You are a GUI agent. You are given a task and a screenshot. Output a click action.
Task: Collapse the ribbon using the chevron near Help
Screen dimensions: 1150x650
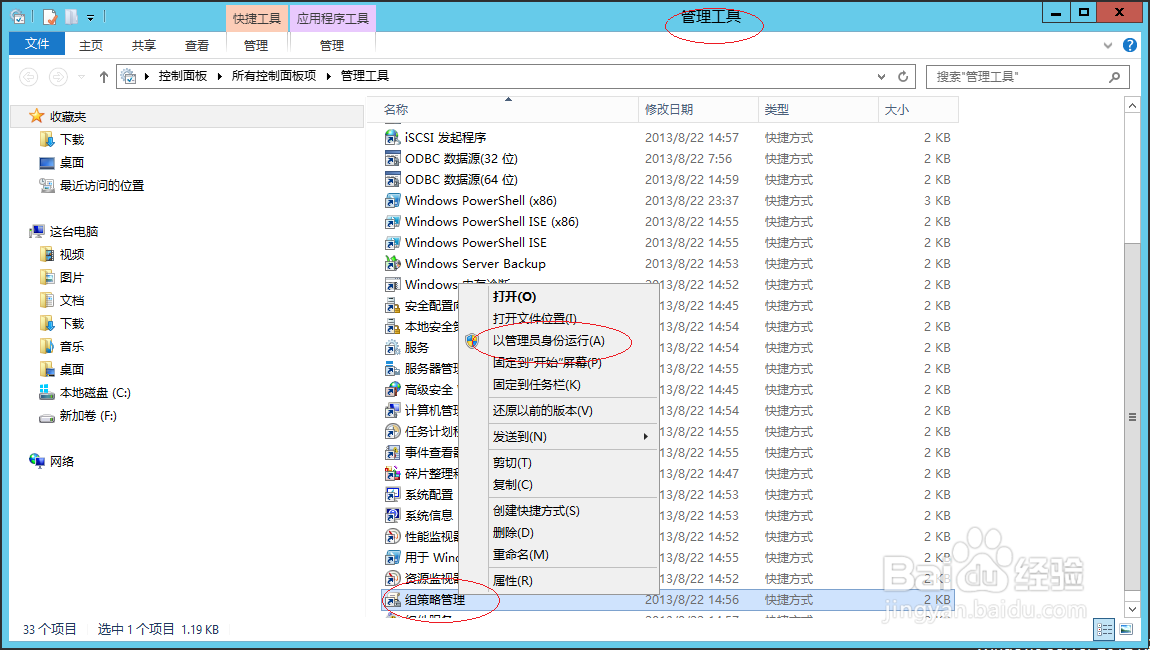click(x=1107, y=45)
